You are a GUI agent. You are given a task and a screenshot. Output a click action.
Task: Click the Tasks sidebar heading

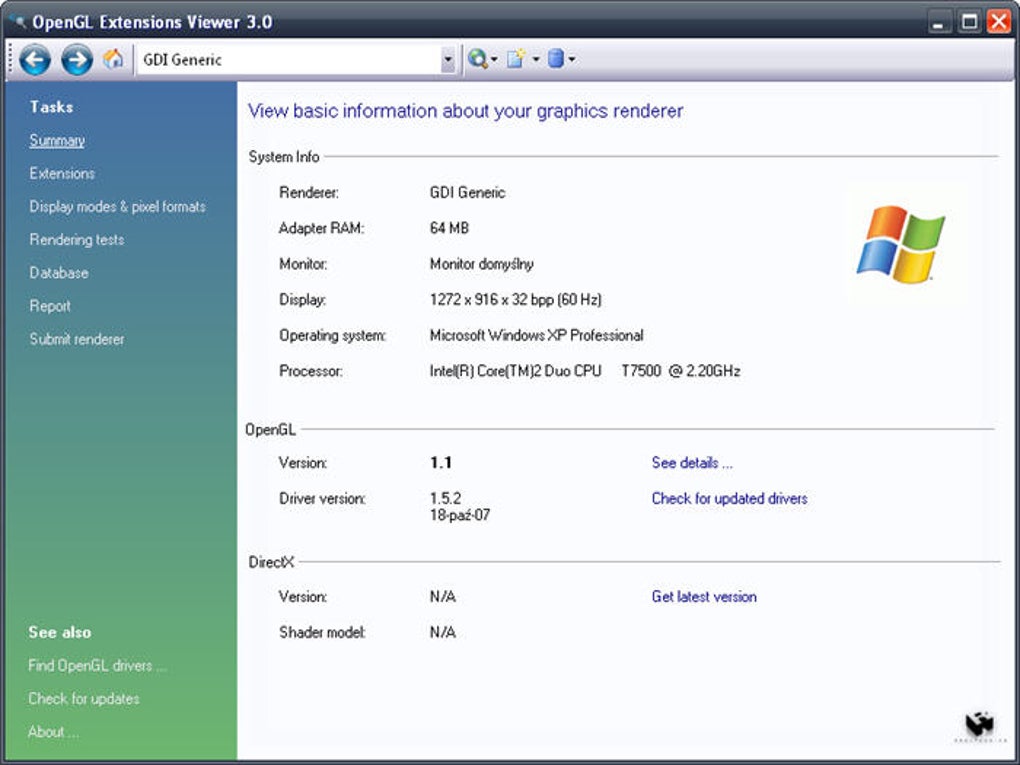coord(51,107)
